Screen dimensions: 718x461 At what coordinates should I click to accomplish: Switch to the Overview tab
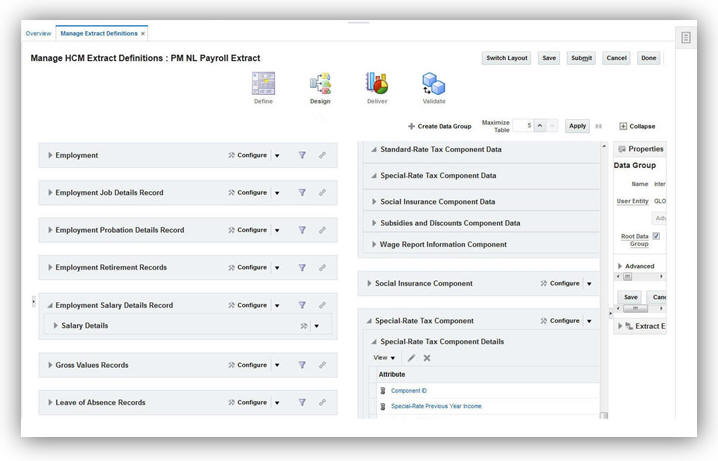(x=38, y=33)
